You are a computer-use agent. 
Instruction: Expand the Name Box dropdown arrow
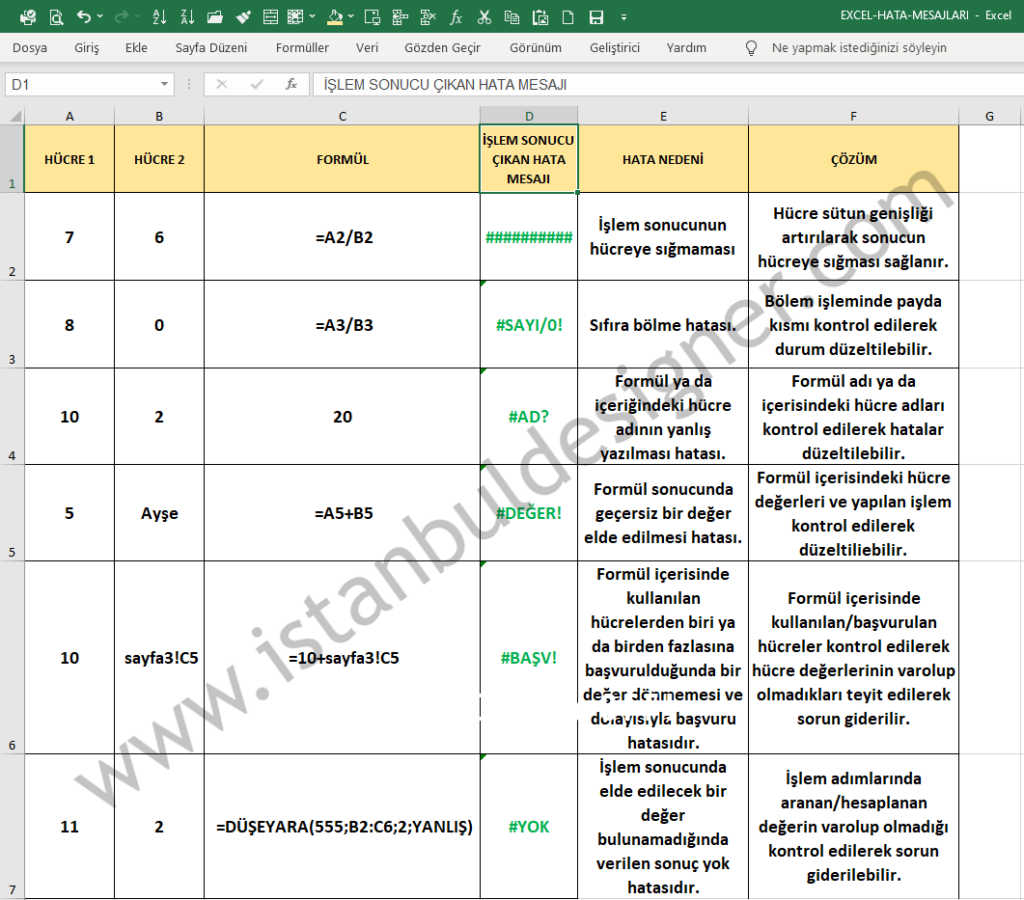(165, 85)
